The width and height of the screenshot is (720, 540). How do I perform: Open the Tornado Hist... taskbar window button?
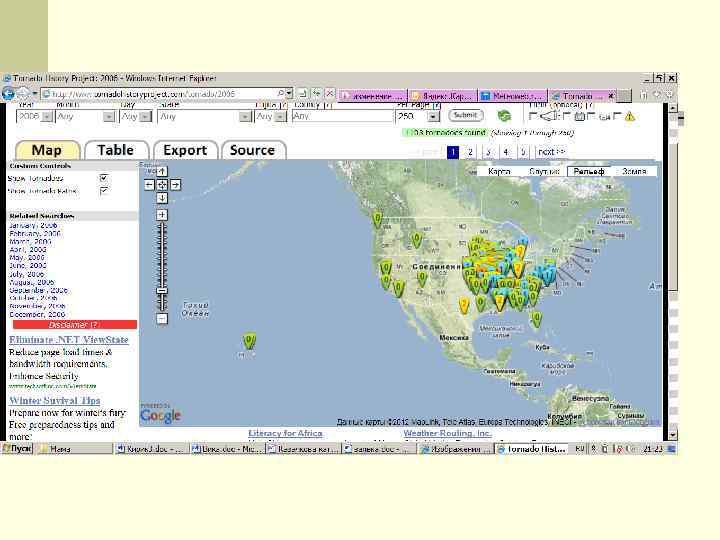click(x=532, y=449)
